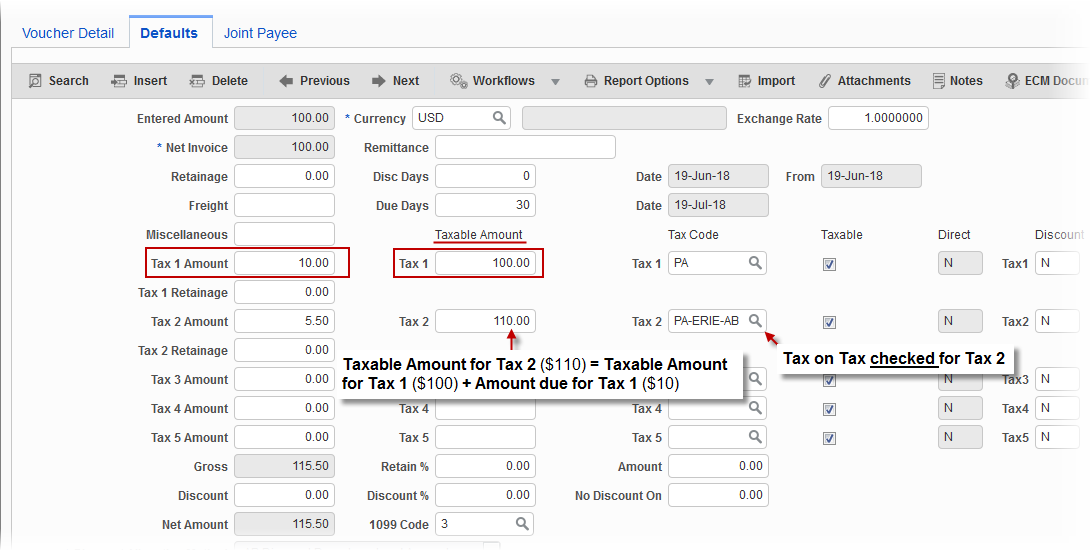Open the Voucher Detail tab
Viewport: 1091px width, 551px height.
coord(68,33)
